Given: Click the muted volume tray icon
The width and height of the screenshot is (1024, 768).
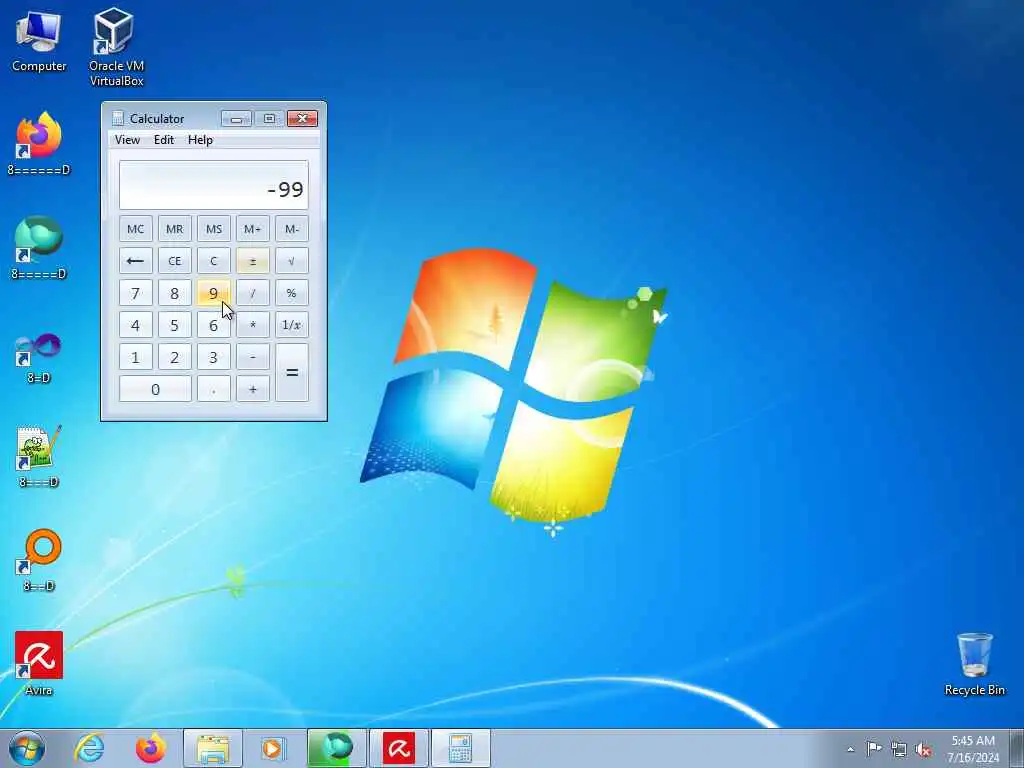Looking at the screenshot, I should pyautogui.click(x=923, y=749).
